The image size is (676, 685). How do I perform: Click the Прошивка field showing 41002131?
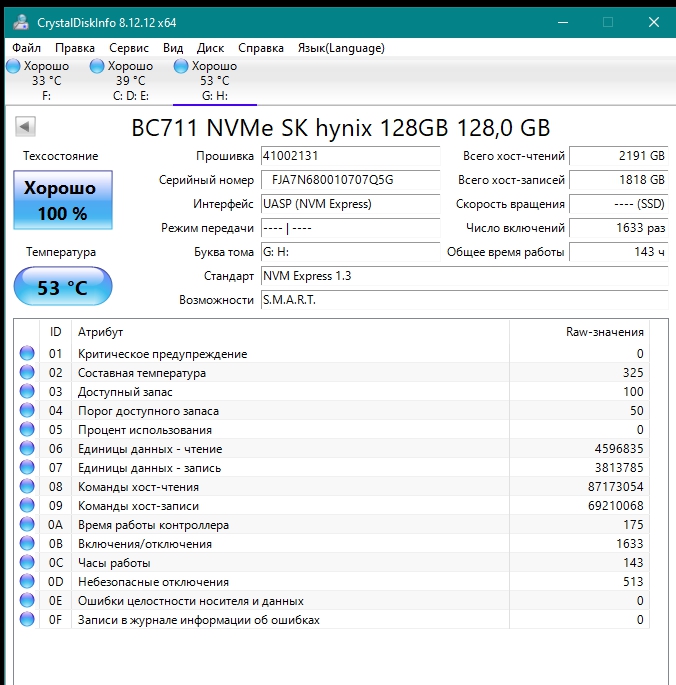tap(350, 156)
